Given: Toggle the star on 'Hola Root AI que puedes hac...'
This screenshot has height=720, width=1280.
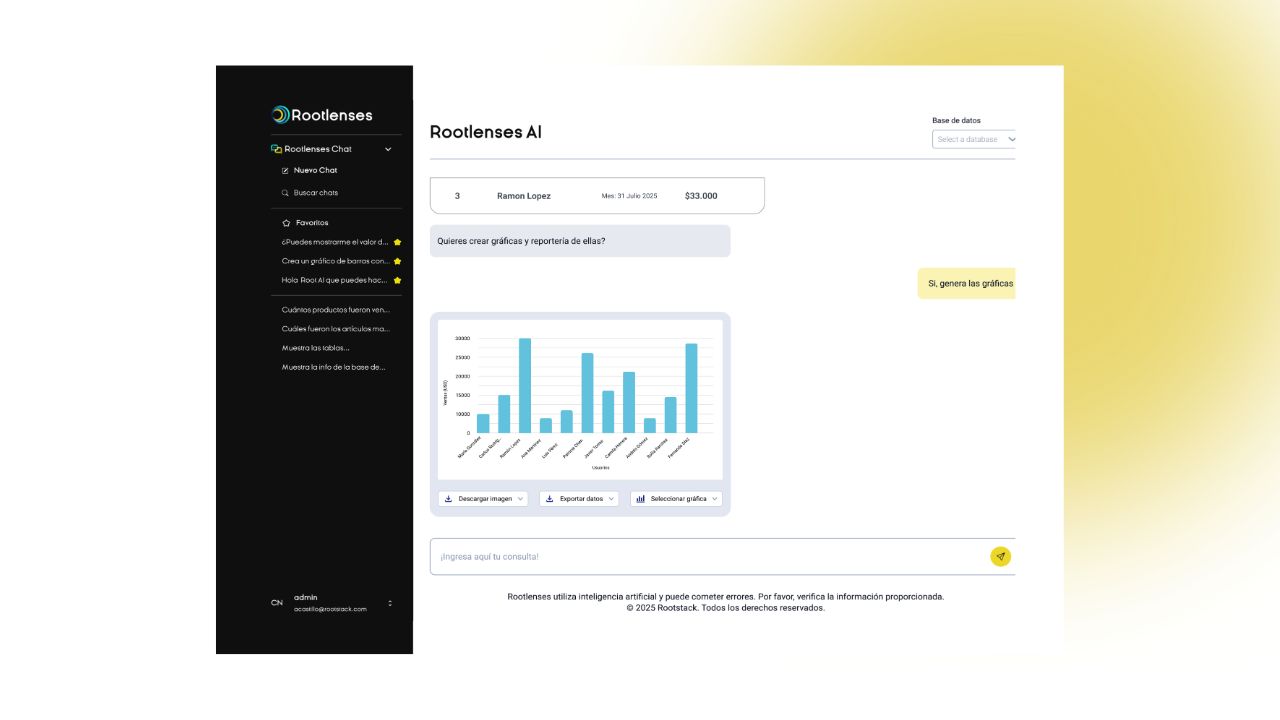Looking at the screenshot, I should 397,280.
